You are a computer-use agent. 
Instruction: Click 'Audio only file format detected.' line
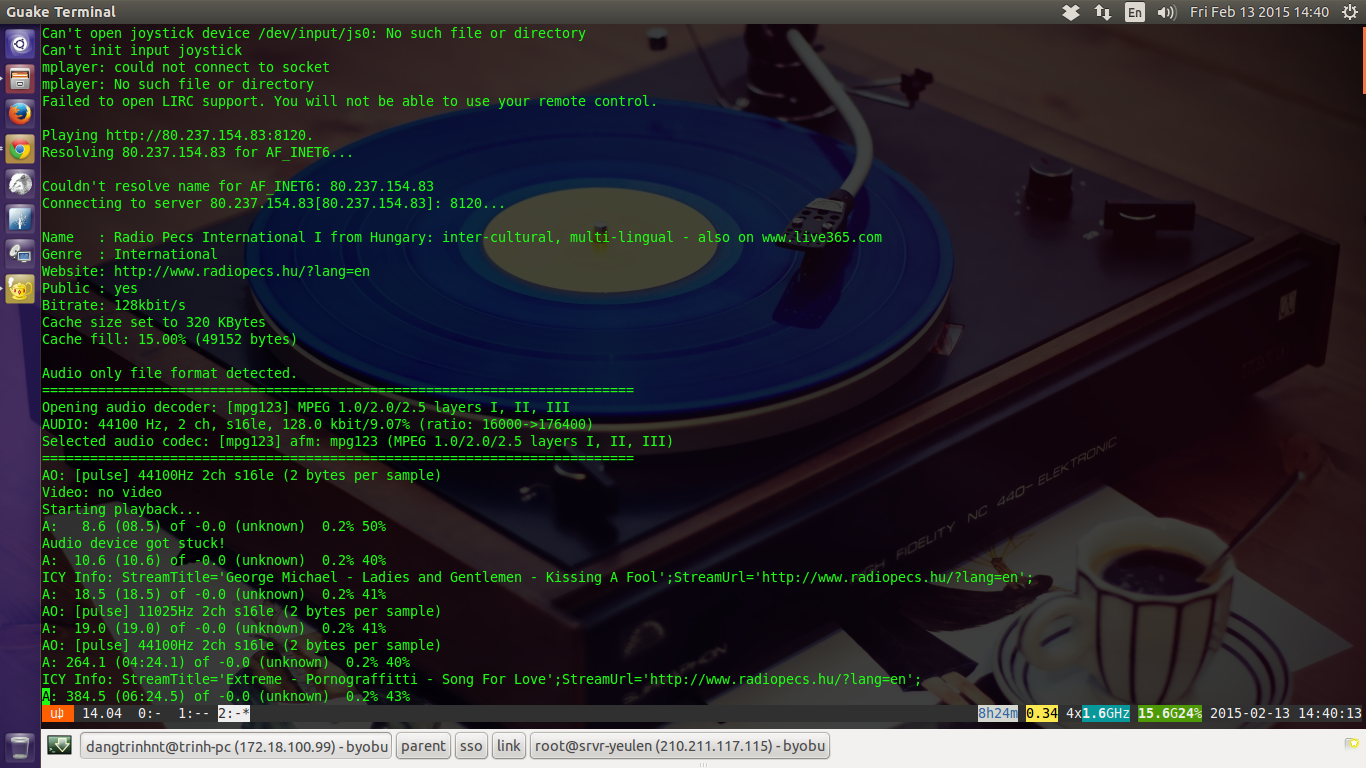point(170,373)
